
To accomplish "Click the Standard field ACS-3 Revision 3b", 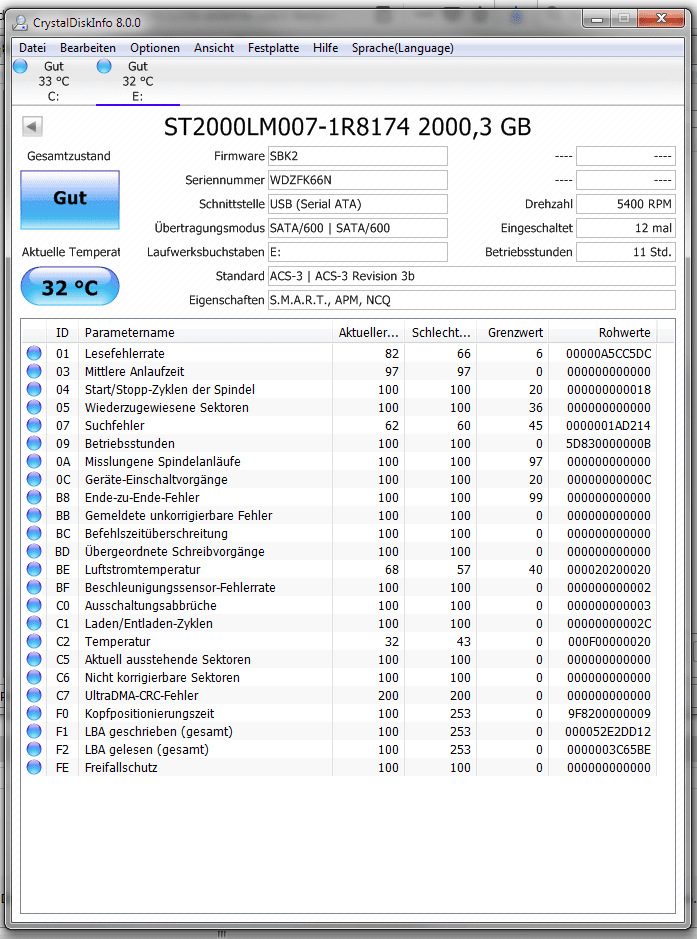I will [x=471, y=276].
